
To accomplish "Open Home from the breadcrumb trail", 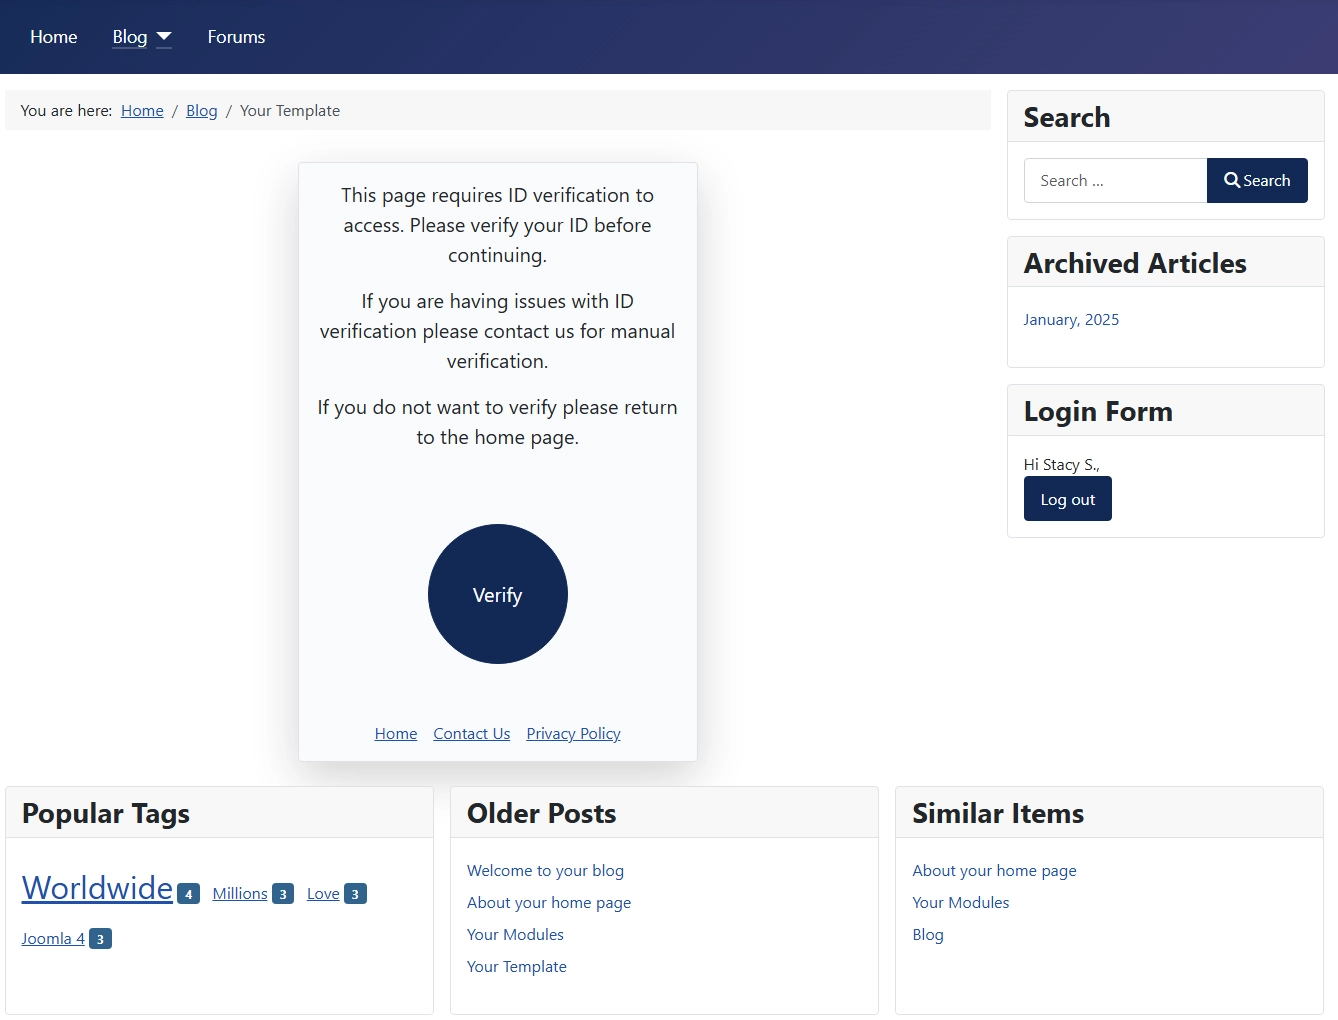I will tap(142, 110).
